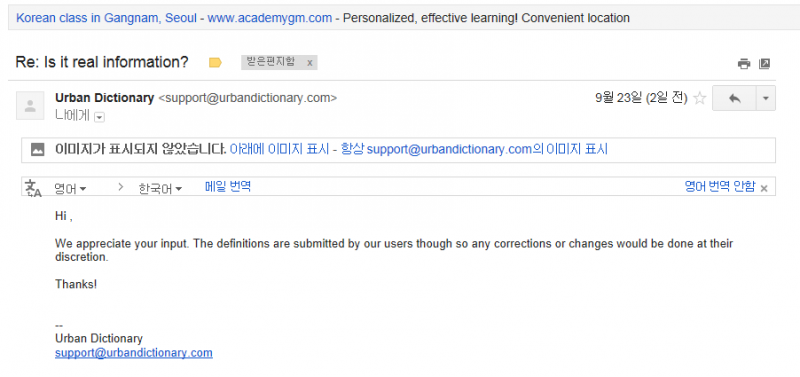800x377 pixels.
Task: Click the reply arrow button
Action: coord(734,98)
